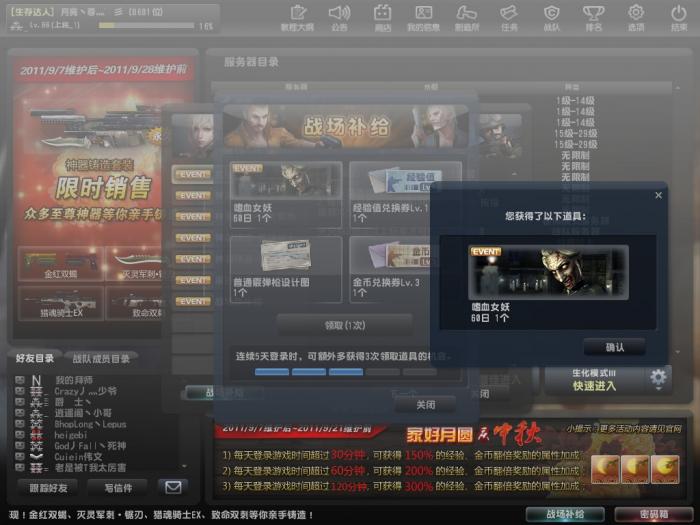Click the 服务器目录 server list heading

251,62
